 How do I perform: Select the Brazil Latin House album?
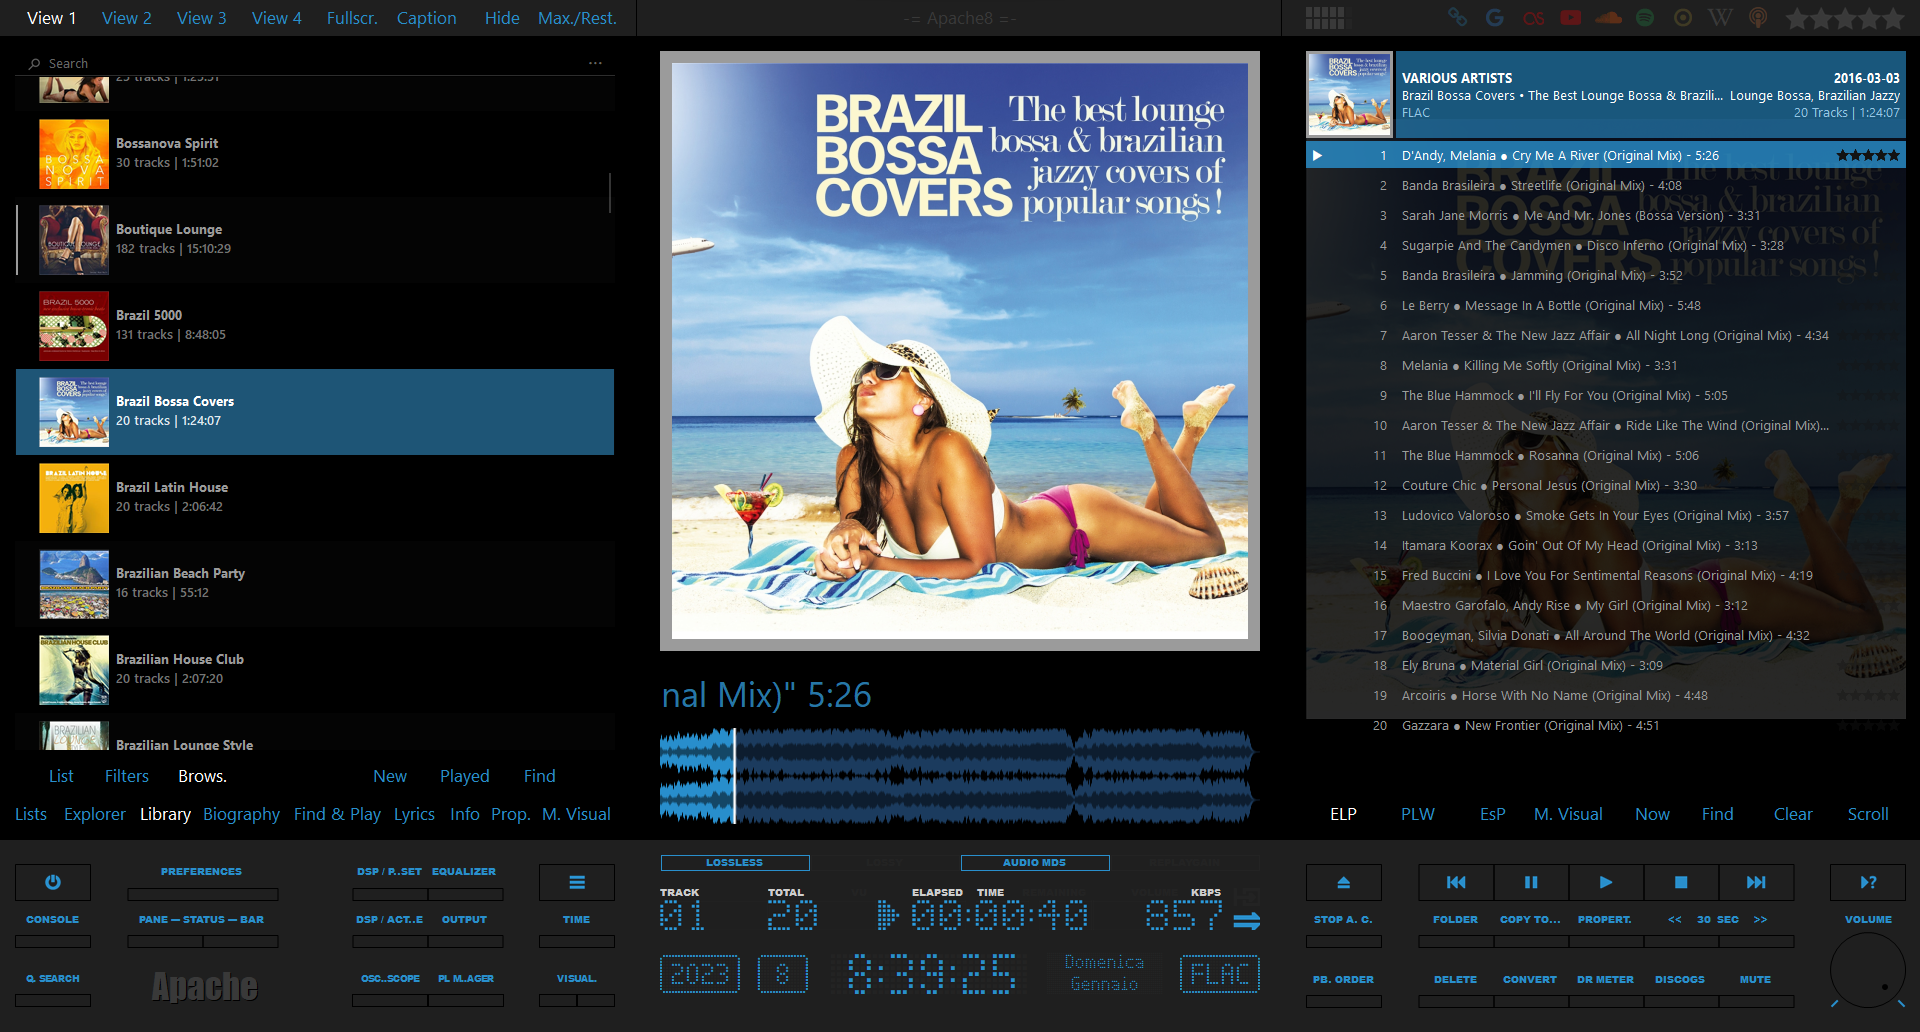point(315,498)
